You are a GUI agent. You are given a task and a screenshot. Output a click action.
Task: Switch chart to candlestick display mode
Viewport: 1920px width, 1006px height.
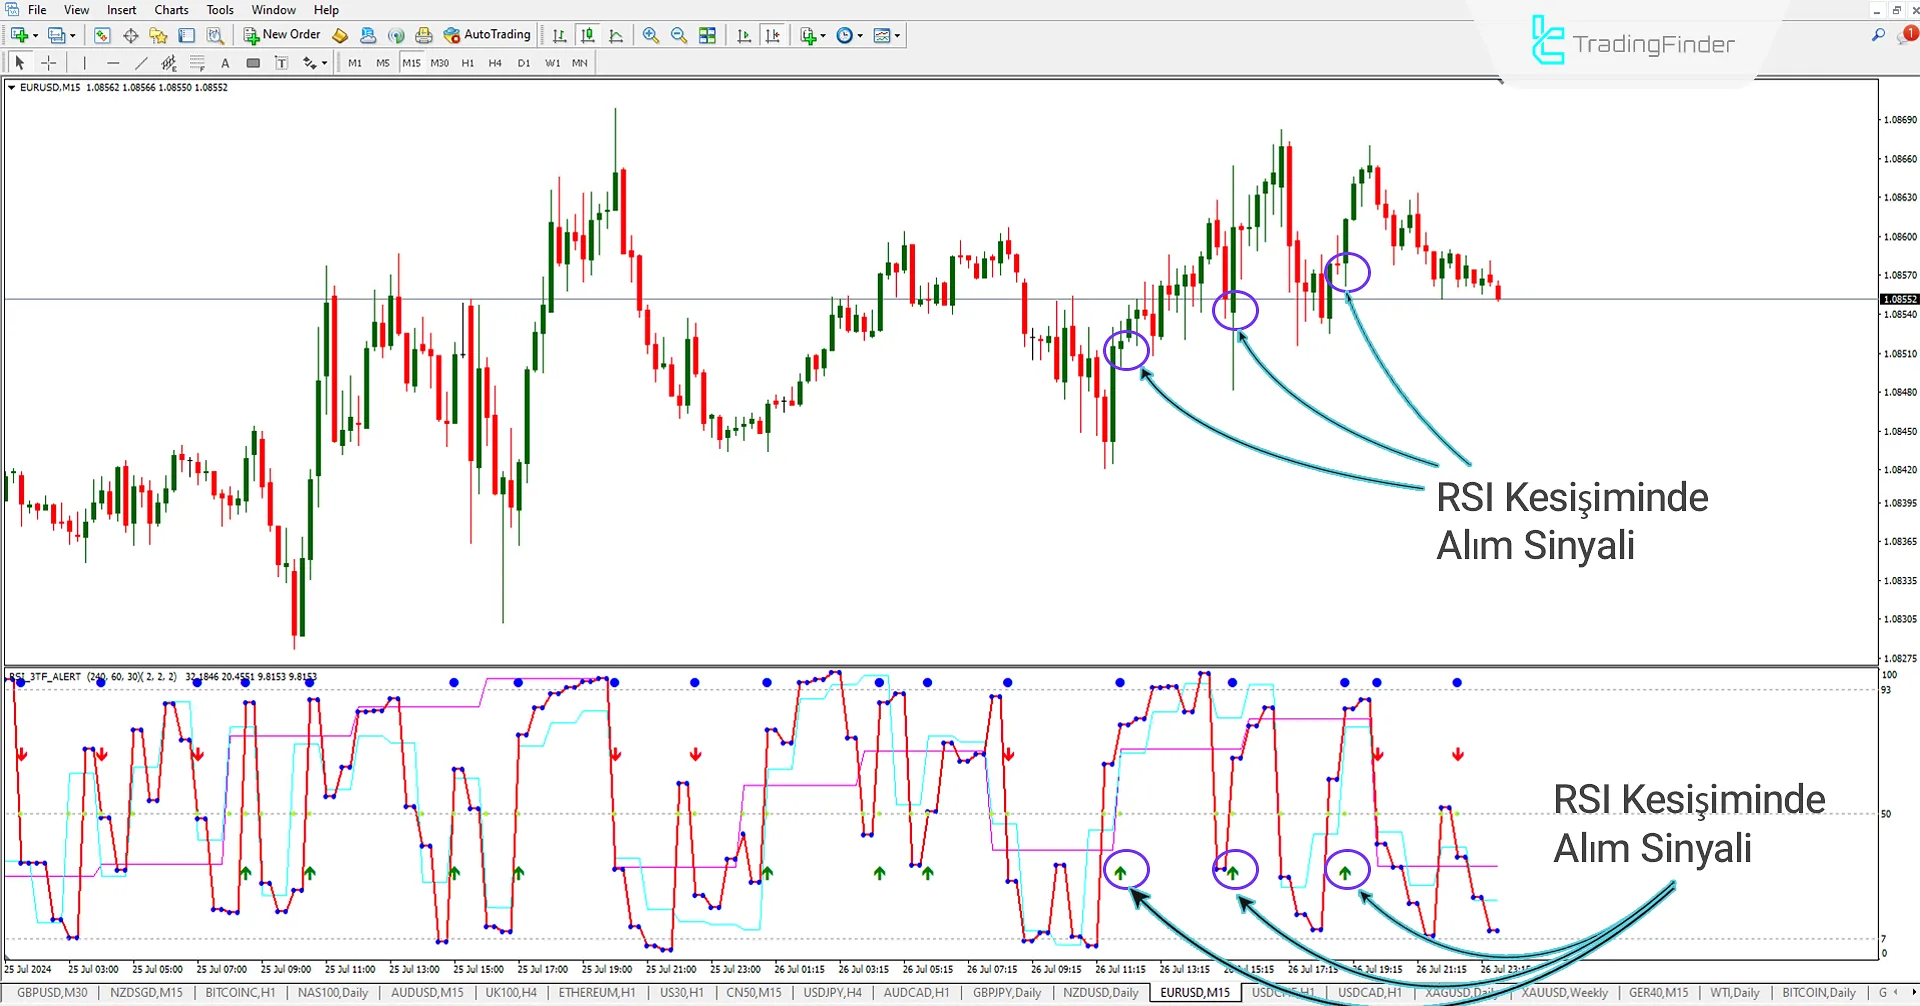point(588,36)
